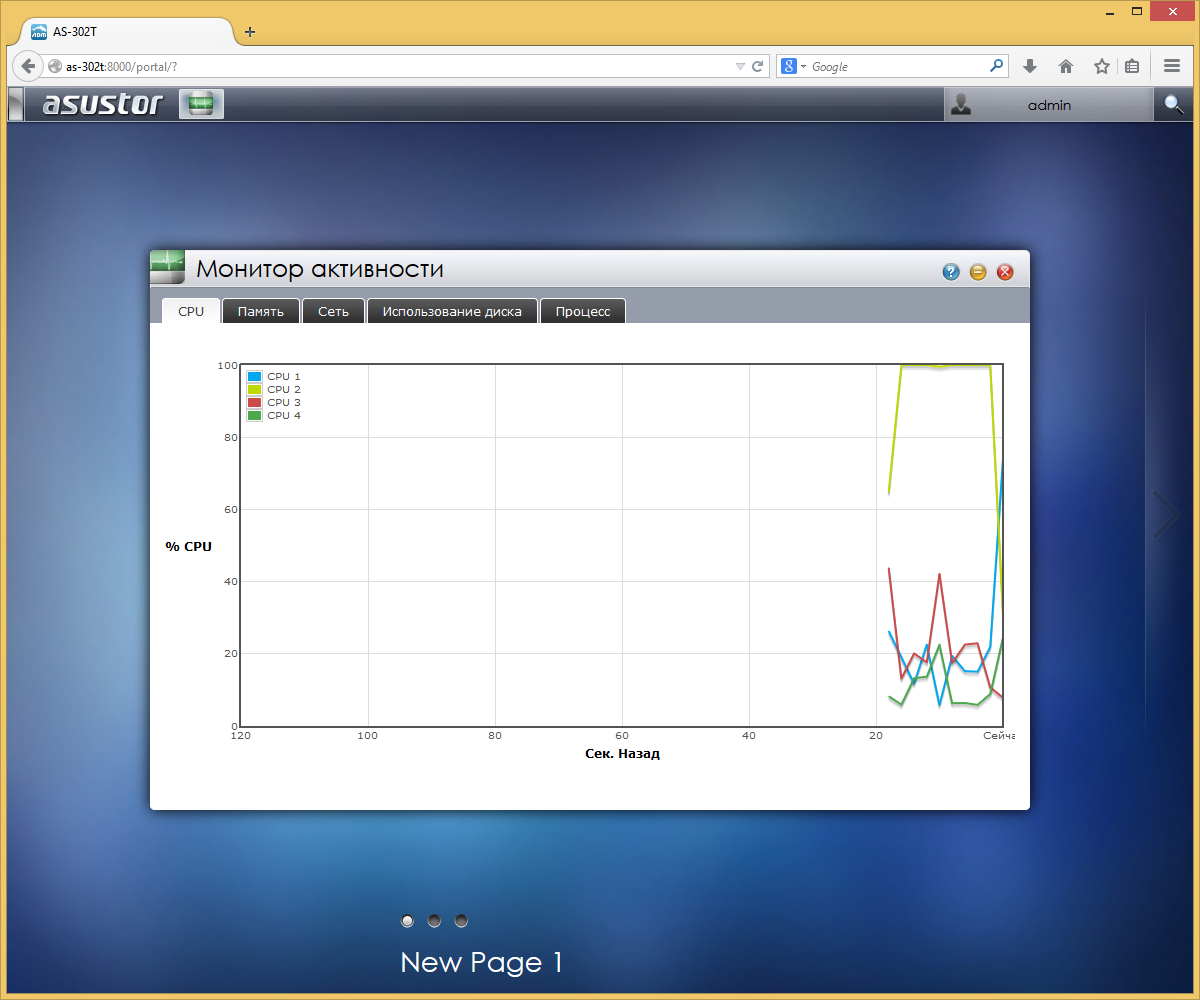Open the browser hamburger menu
1200x1000 pixels.
pos(1173,66)
